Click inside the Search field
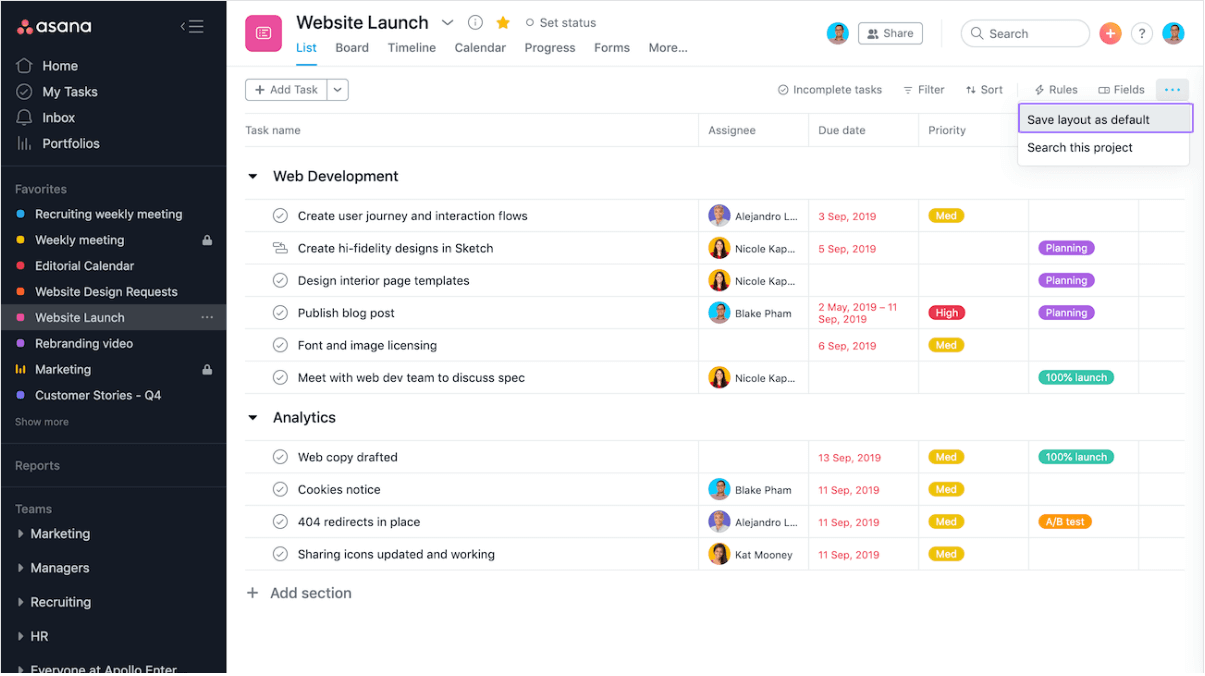The width and height of the screenshot is (1205, 676). [1025, 33]
